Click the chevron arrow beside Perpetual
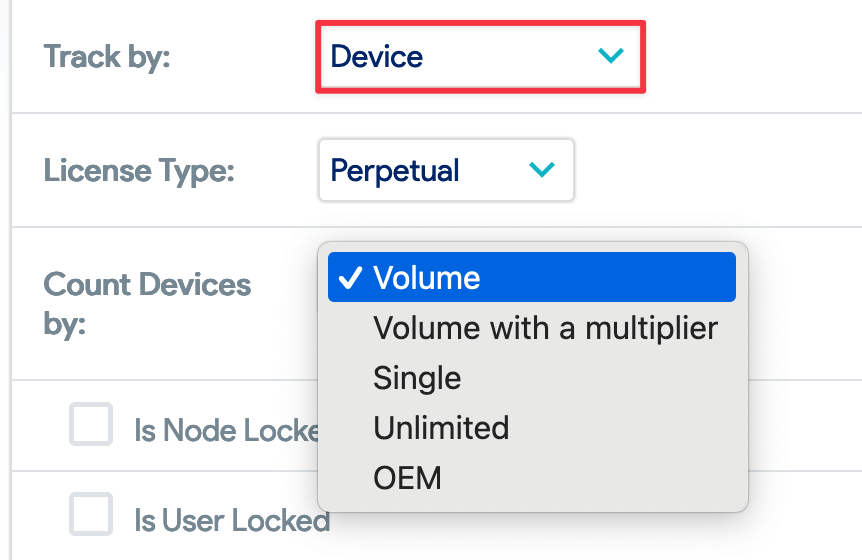Image resolution: width=862 pixels, height=560 pixels. click(542, 169)
